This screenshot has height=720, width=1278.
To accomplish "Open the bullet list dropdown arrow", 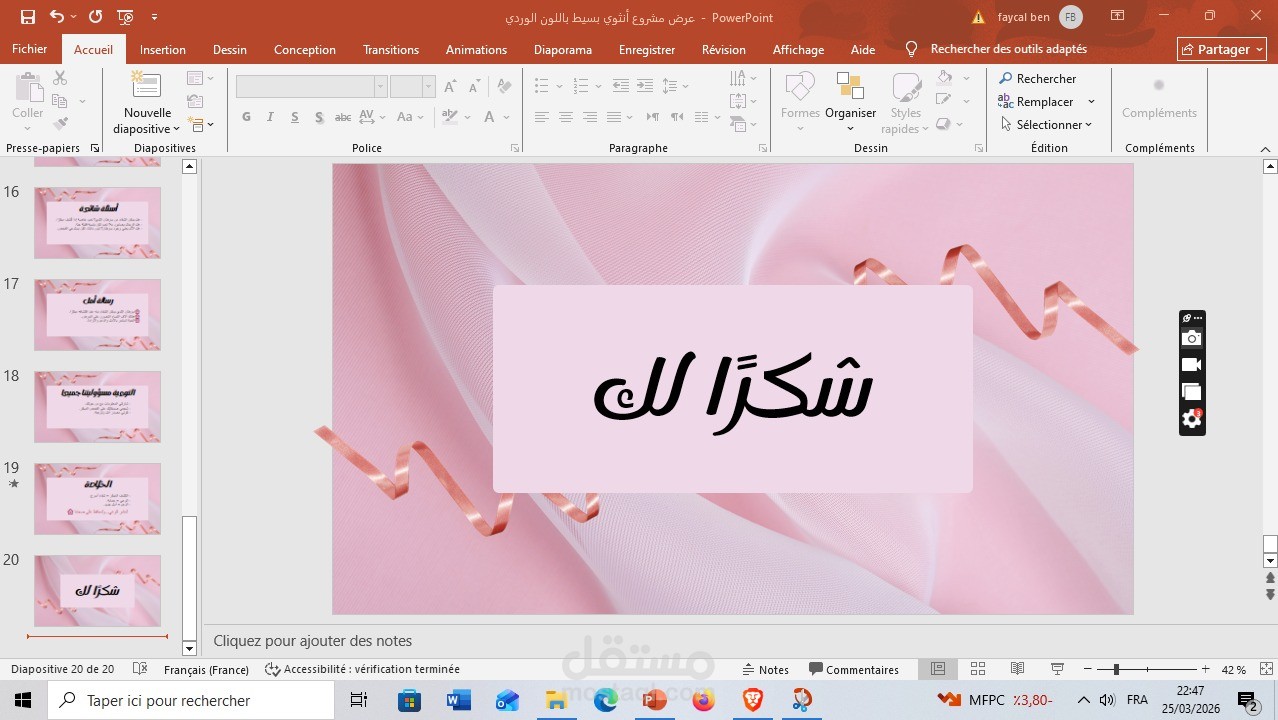I will (559, 86).
